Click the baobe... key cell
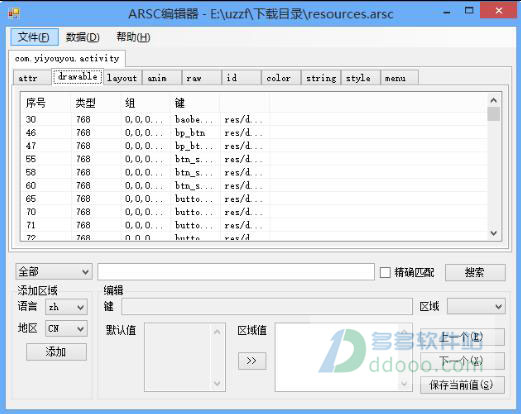This screenshot has height=414, width=521. 194,119
